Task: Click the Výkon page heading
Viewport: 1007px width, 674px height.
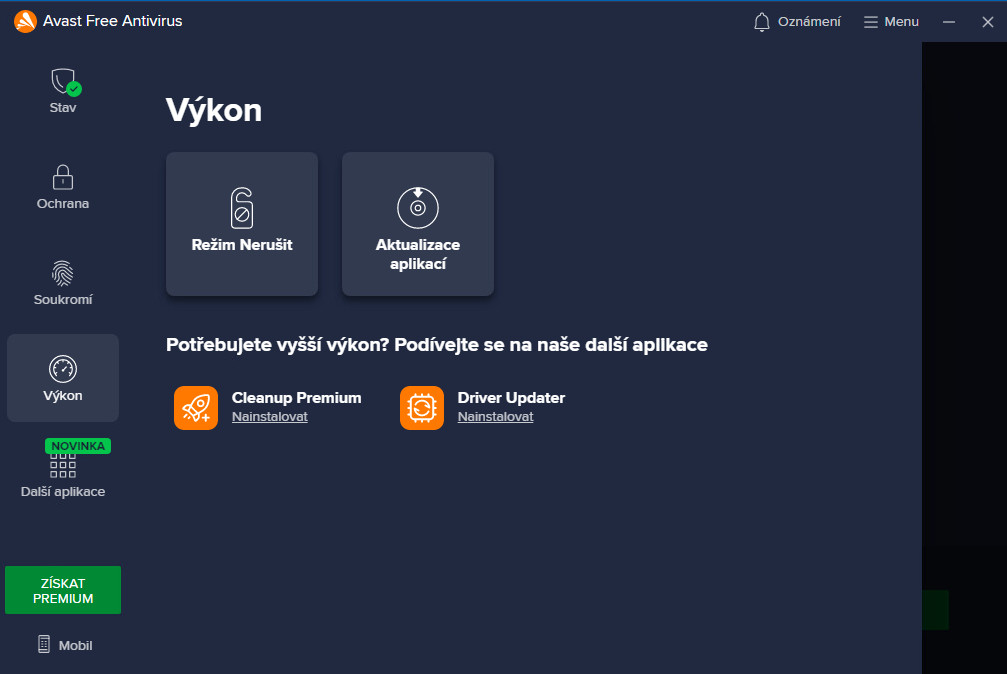Action: (x=214, y=111)
